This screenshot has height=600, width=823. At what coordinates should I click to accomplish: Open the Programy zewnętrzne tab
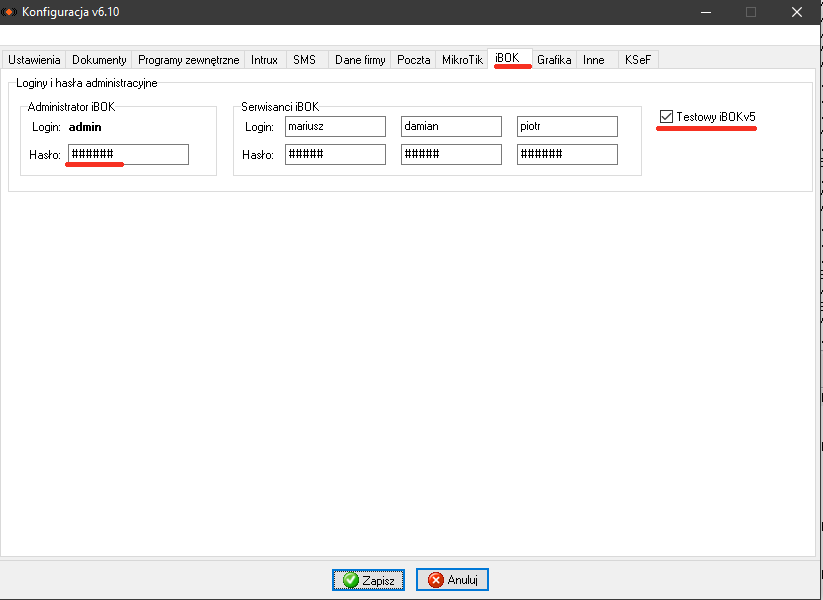click(188, 60)
